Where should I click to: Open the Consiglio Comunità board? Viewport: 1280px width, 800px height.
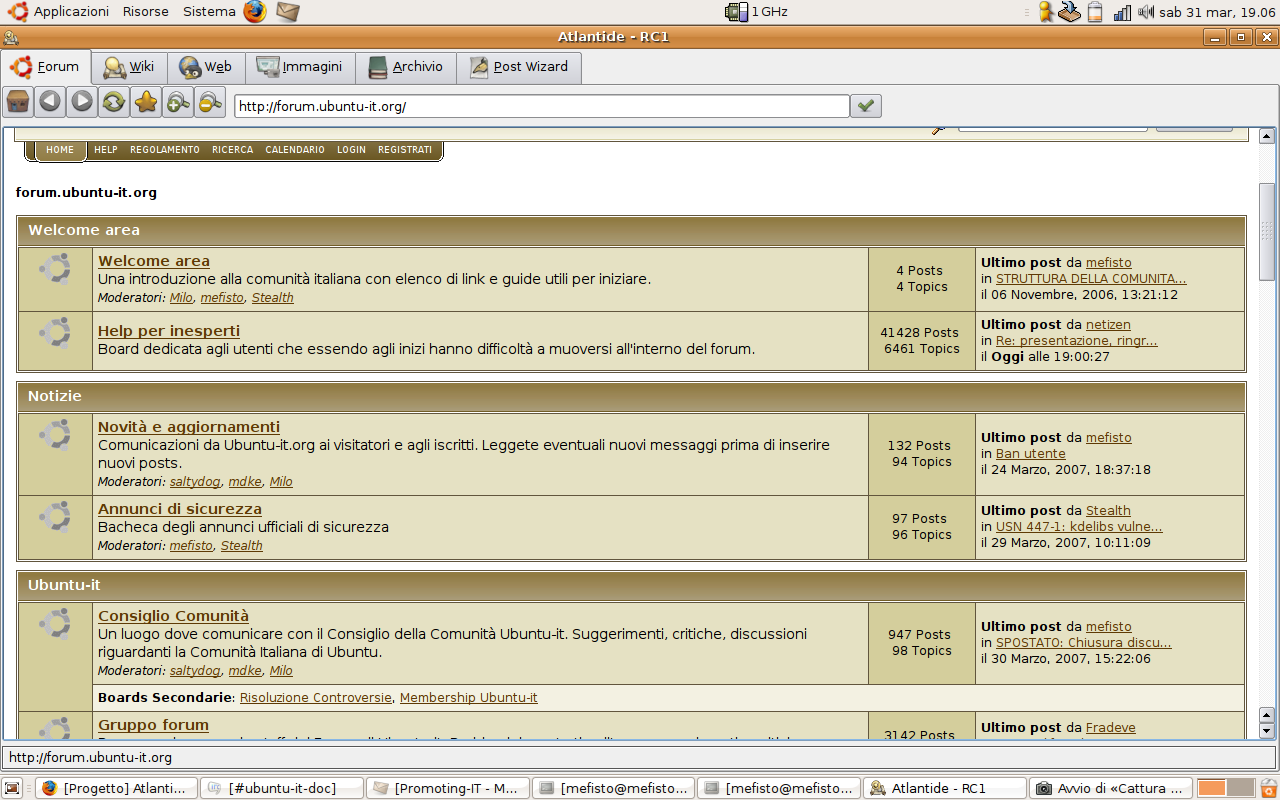point(173,616)
